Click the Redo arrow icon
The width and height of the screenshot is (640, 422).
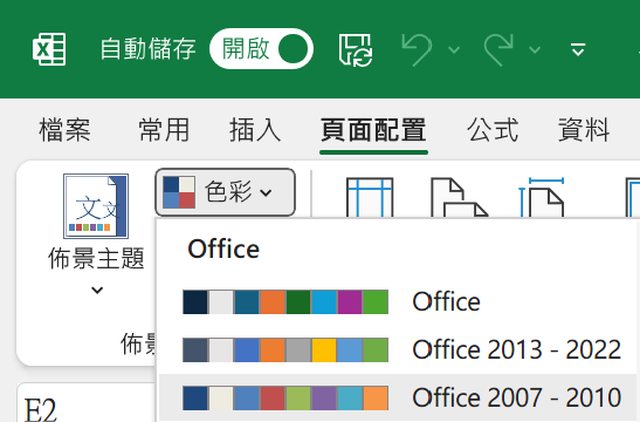pos(500,49)
